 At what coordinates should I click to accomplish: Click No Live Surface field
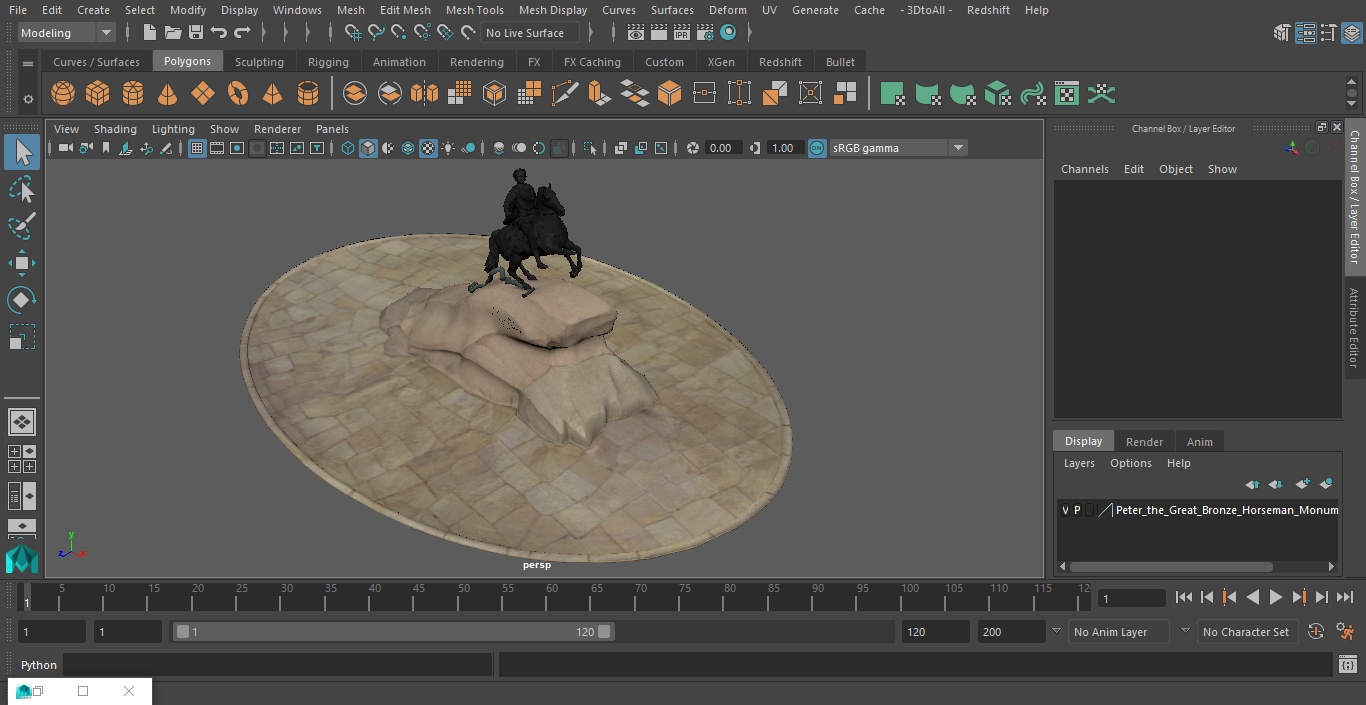(x=530, y=33)
